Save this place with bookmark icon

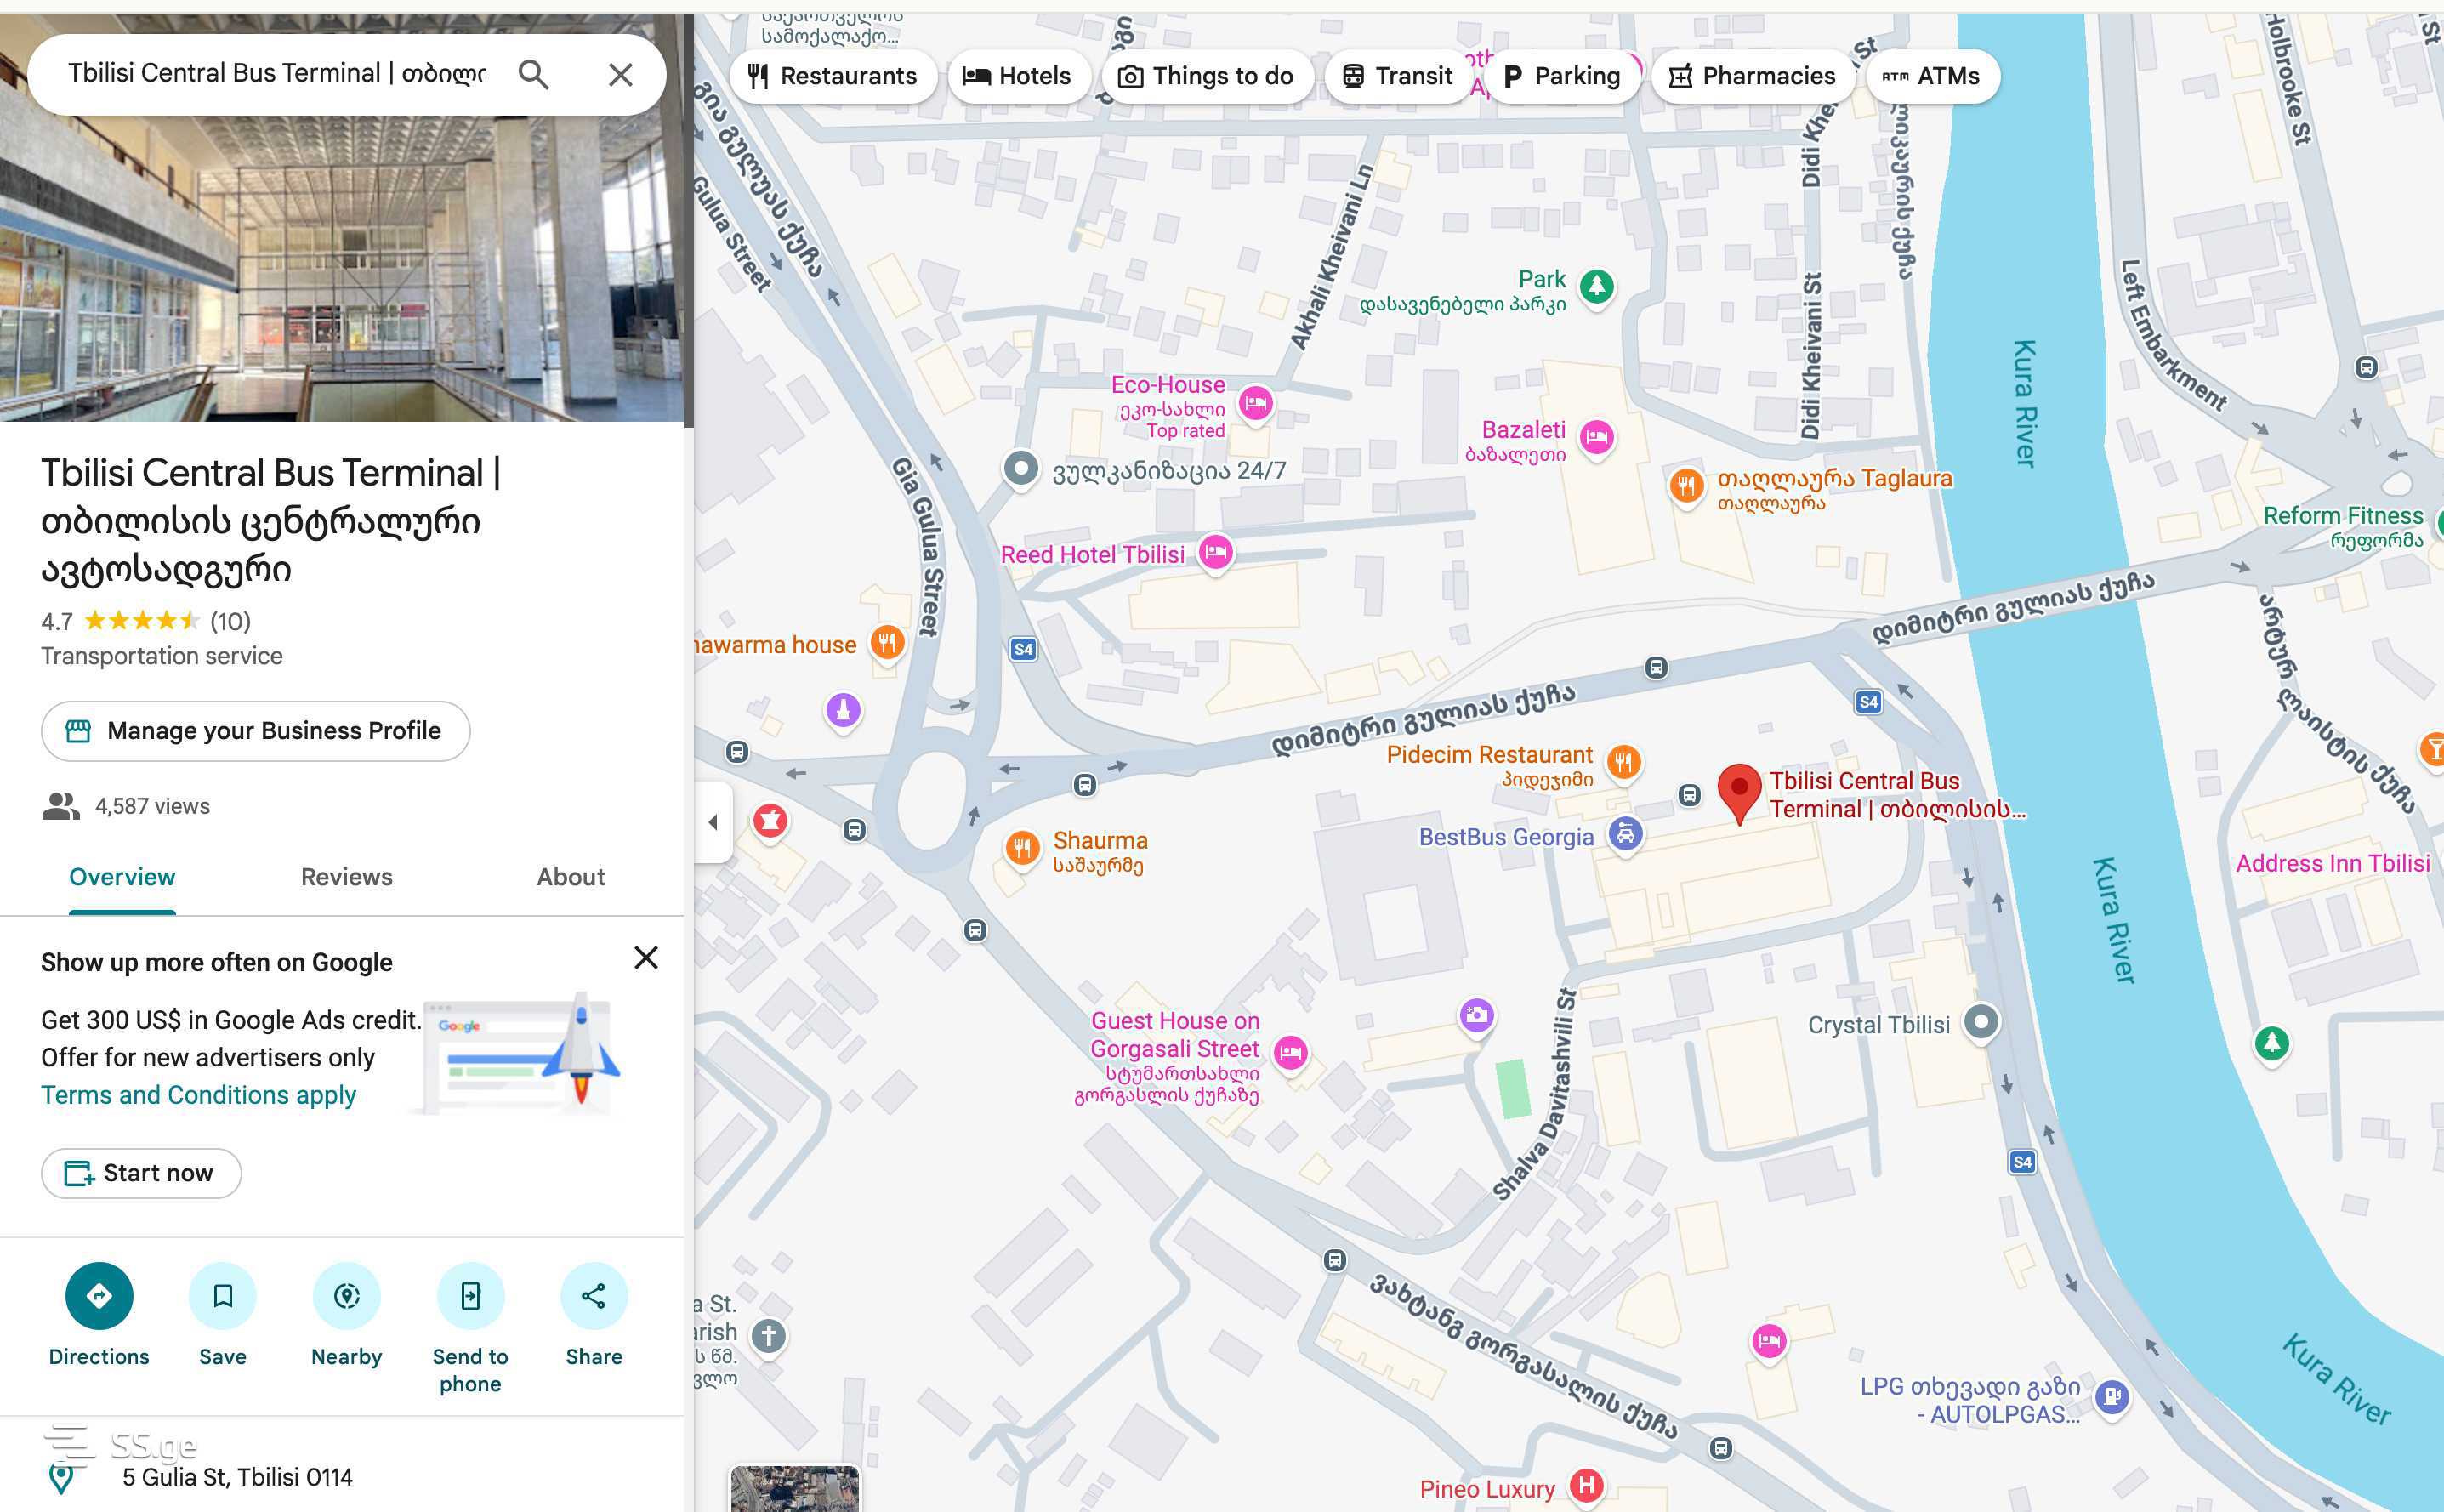click(222, 1296)
